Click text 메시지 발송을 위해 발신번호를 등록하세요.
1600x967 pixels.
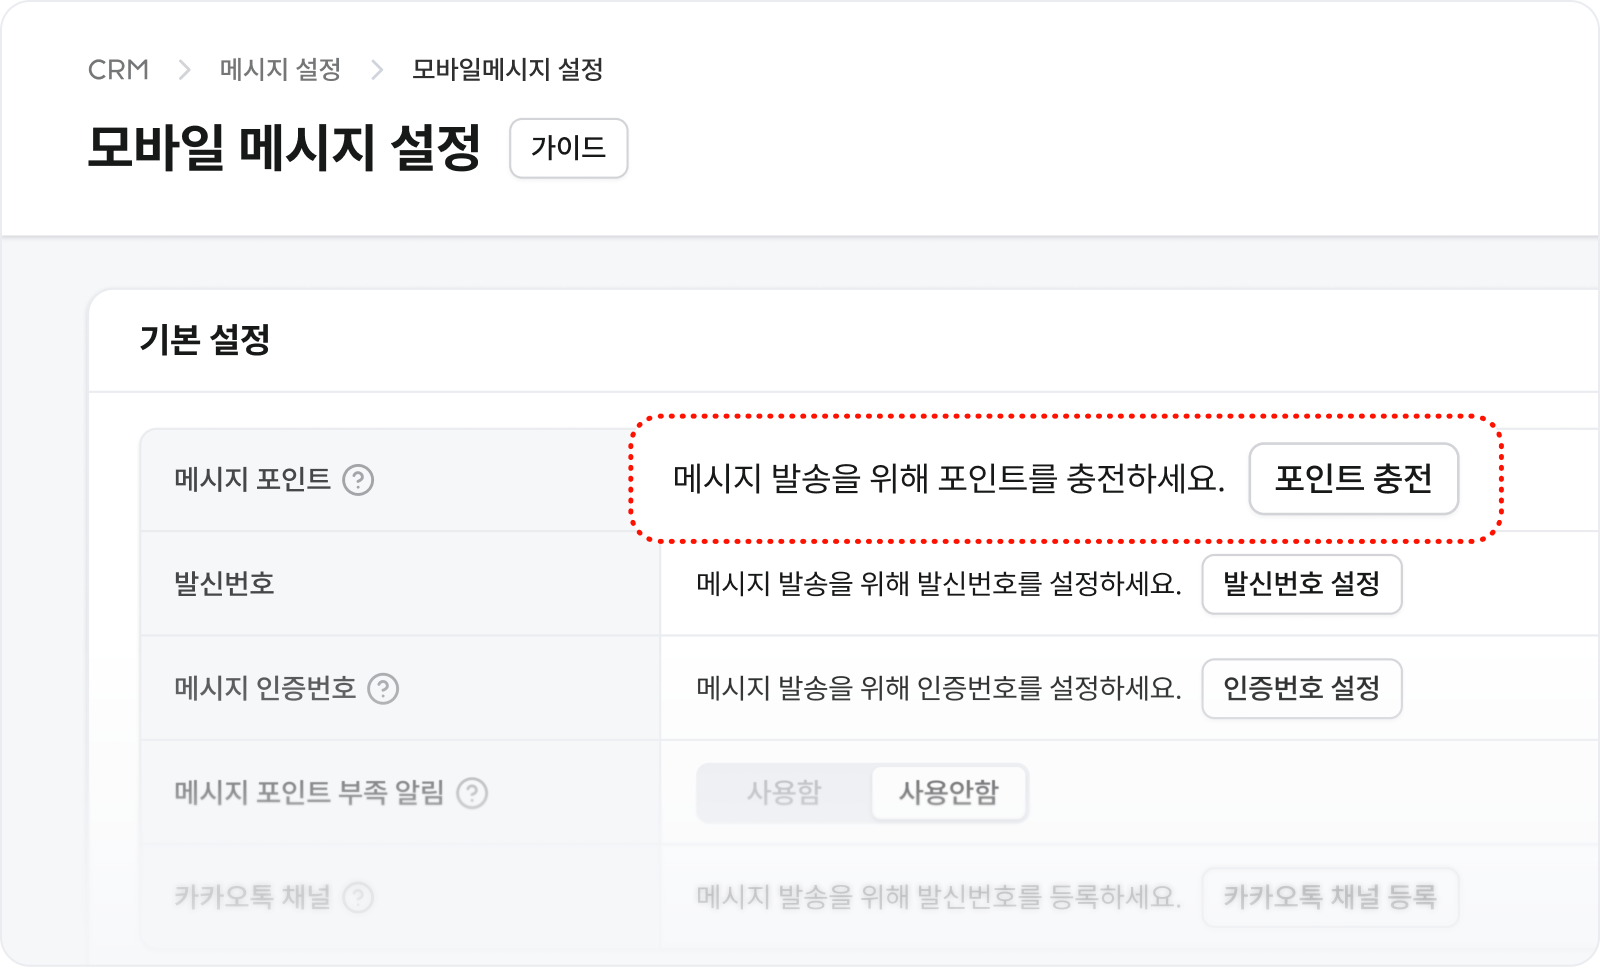pyautogui.click(x=939, y=897)
